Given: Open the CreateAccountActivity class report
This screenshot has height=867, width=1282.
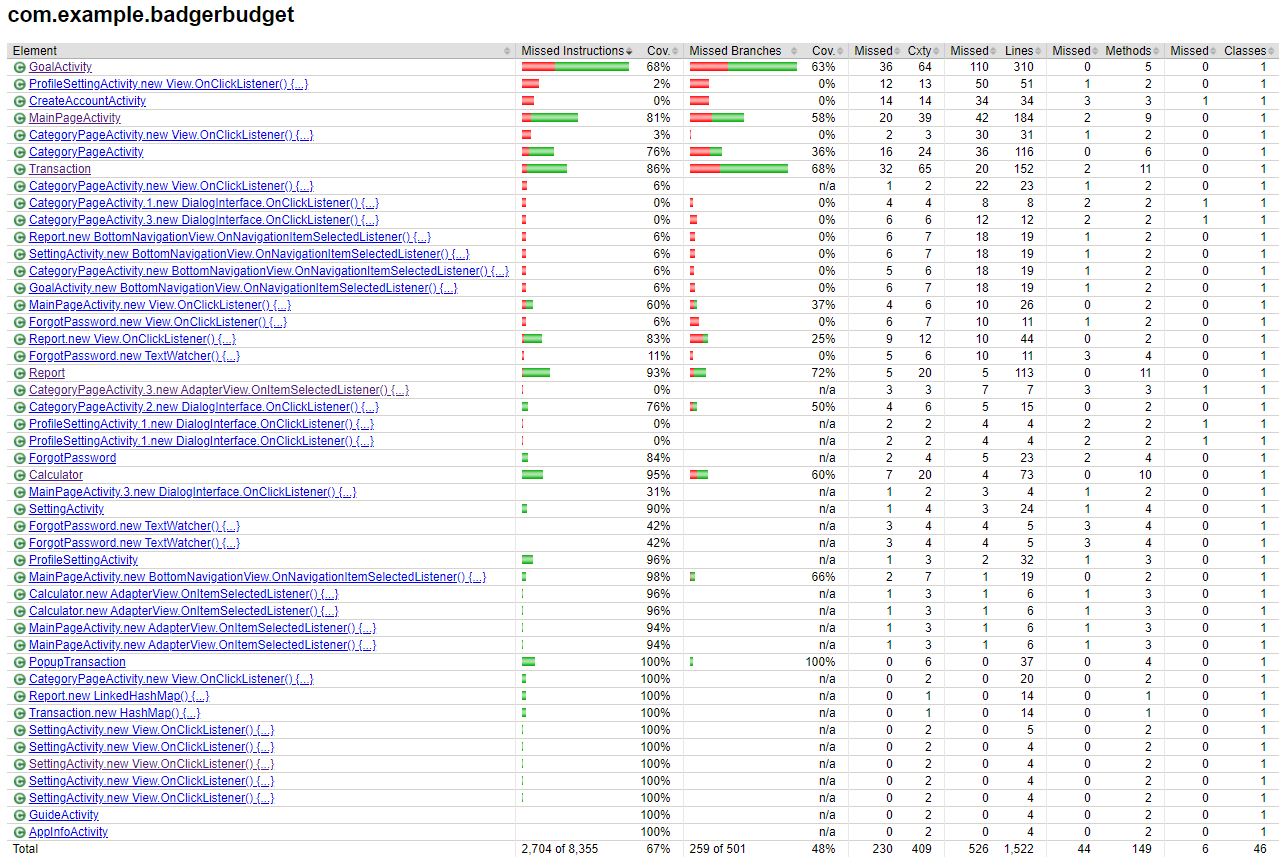Looking at the screenshot, I should (x=86, y=101).
